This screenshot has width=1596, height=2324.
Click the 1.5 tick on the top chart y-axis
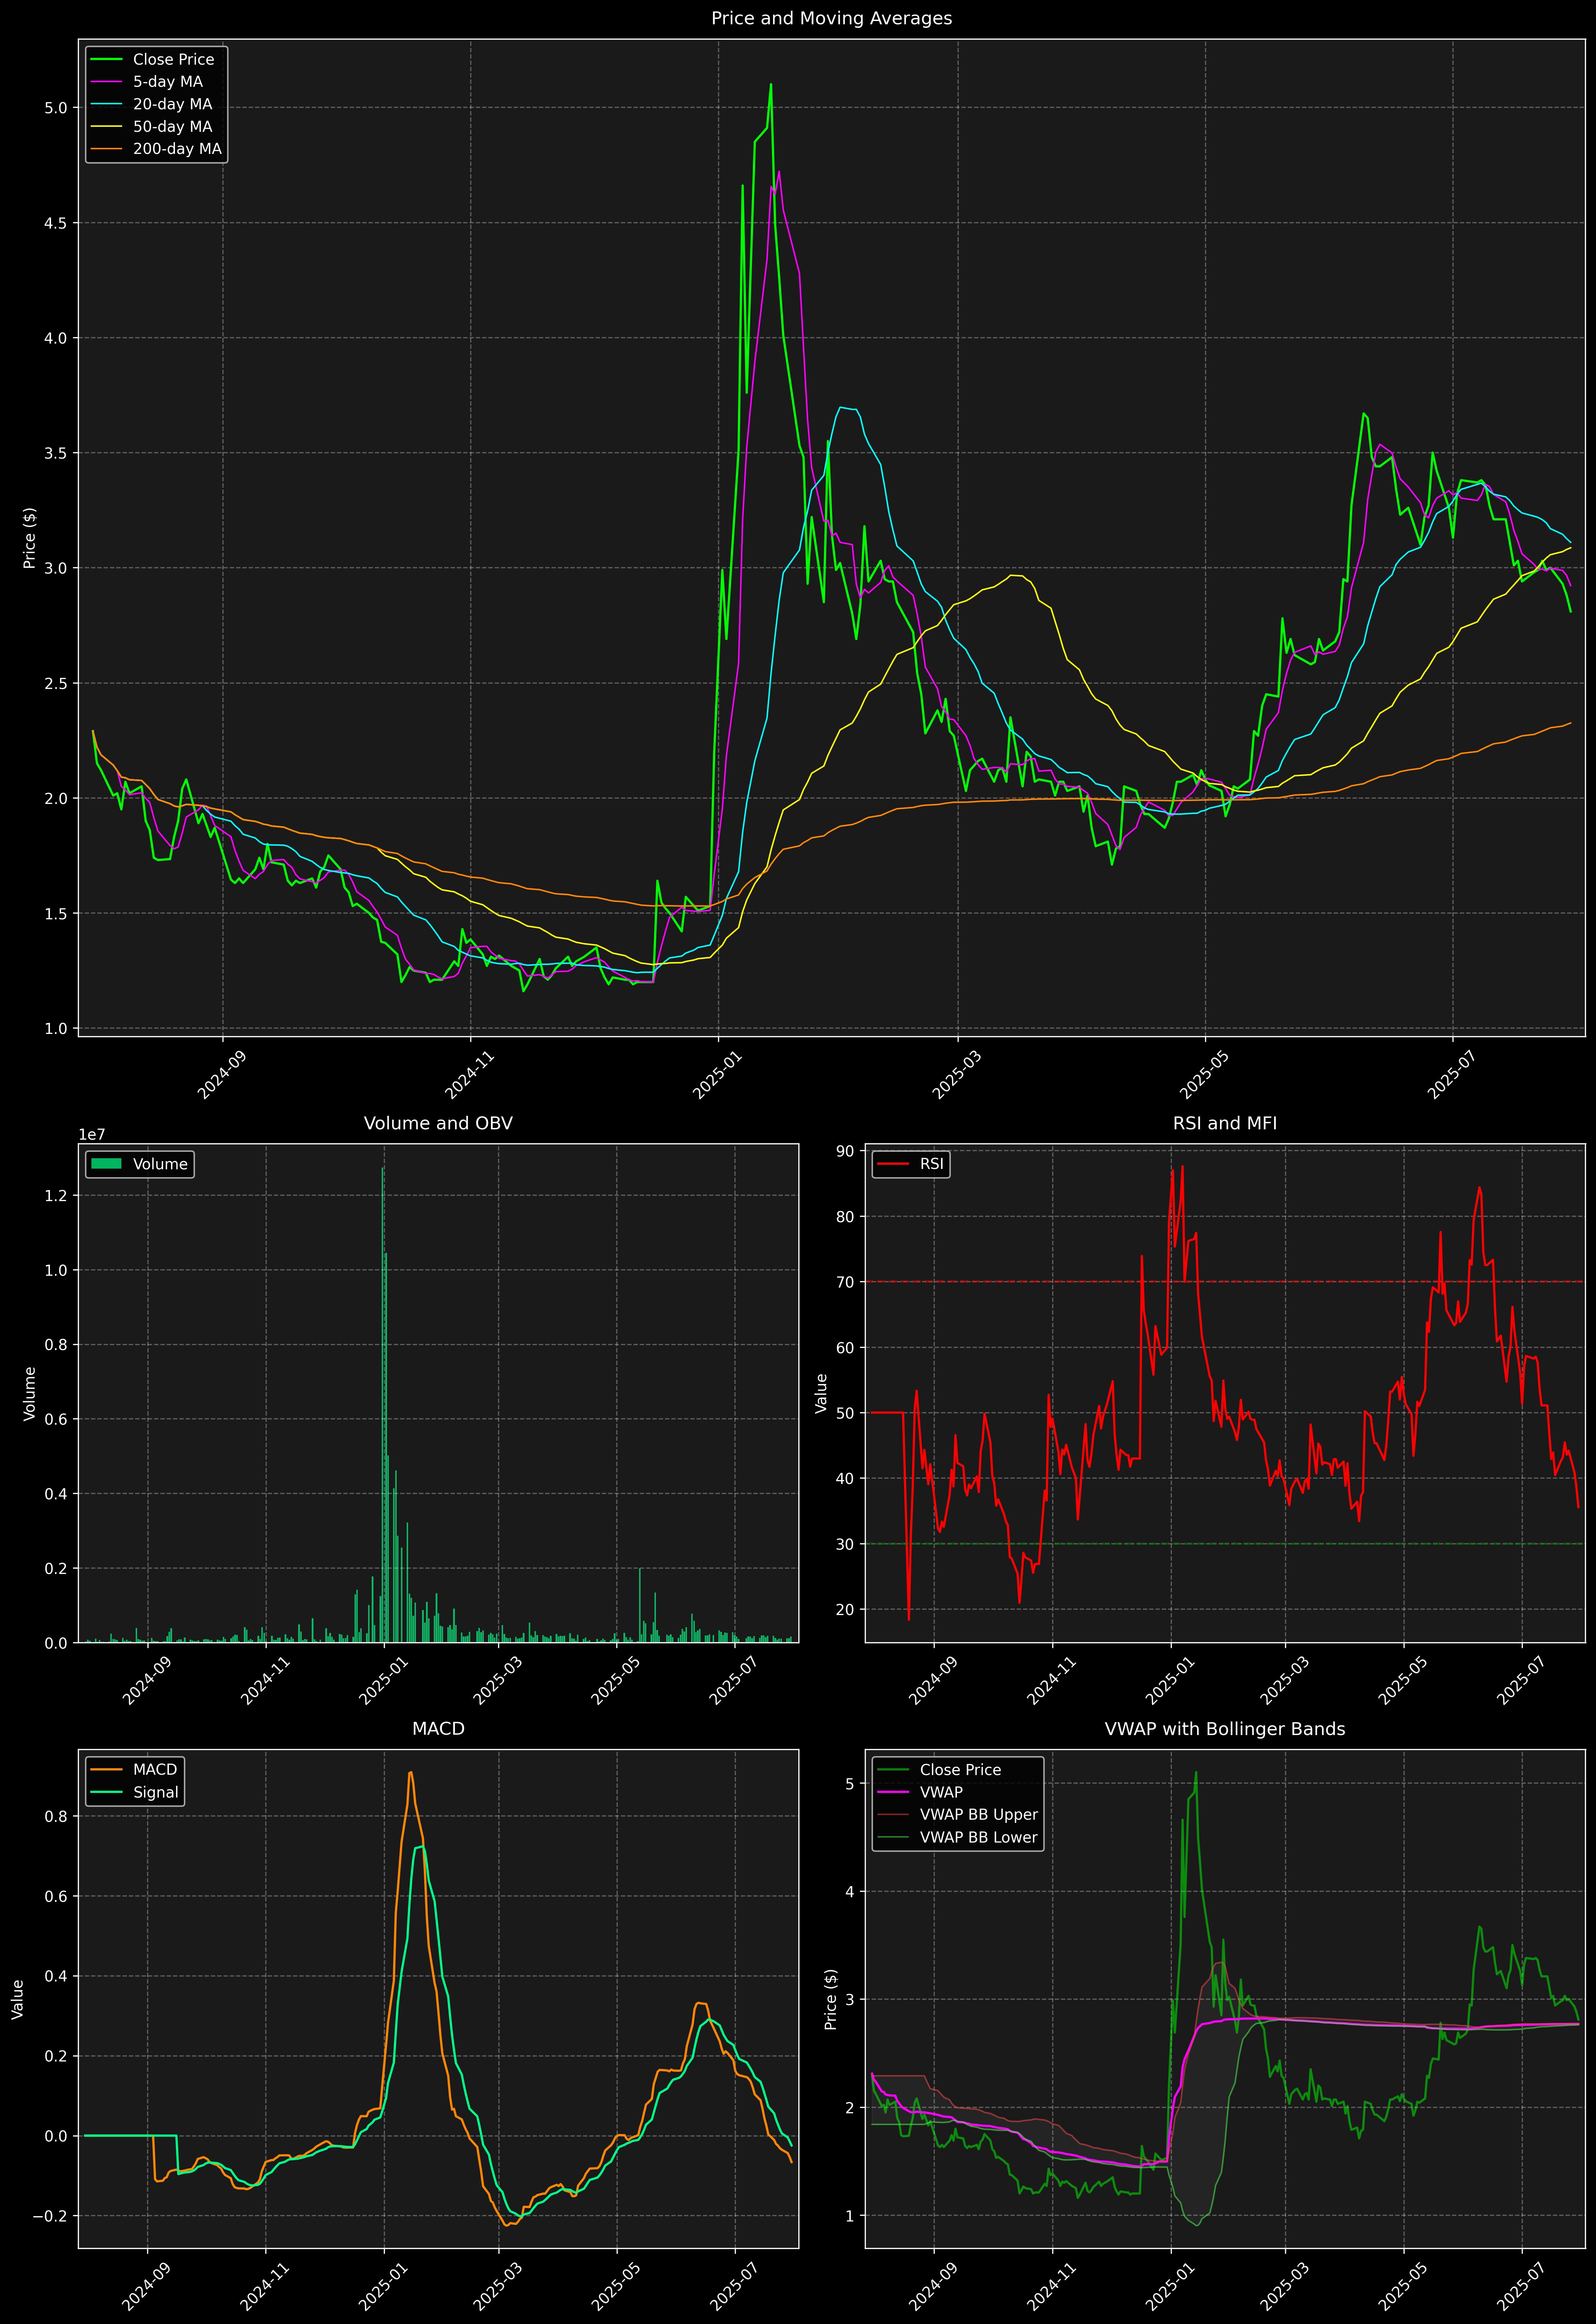coord(56,913)
